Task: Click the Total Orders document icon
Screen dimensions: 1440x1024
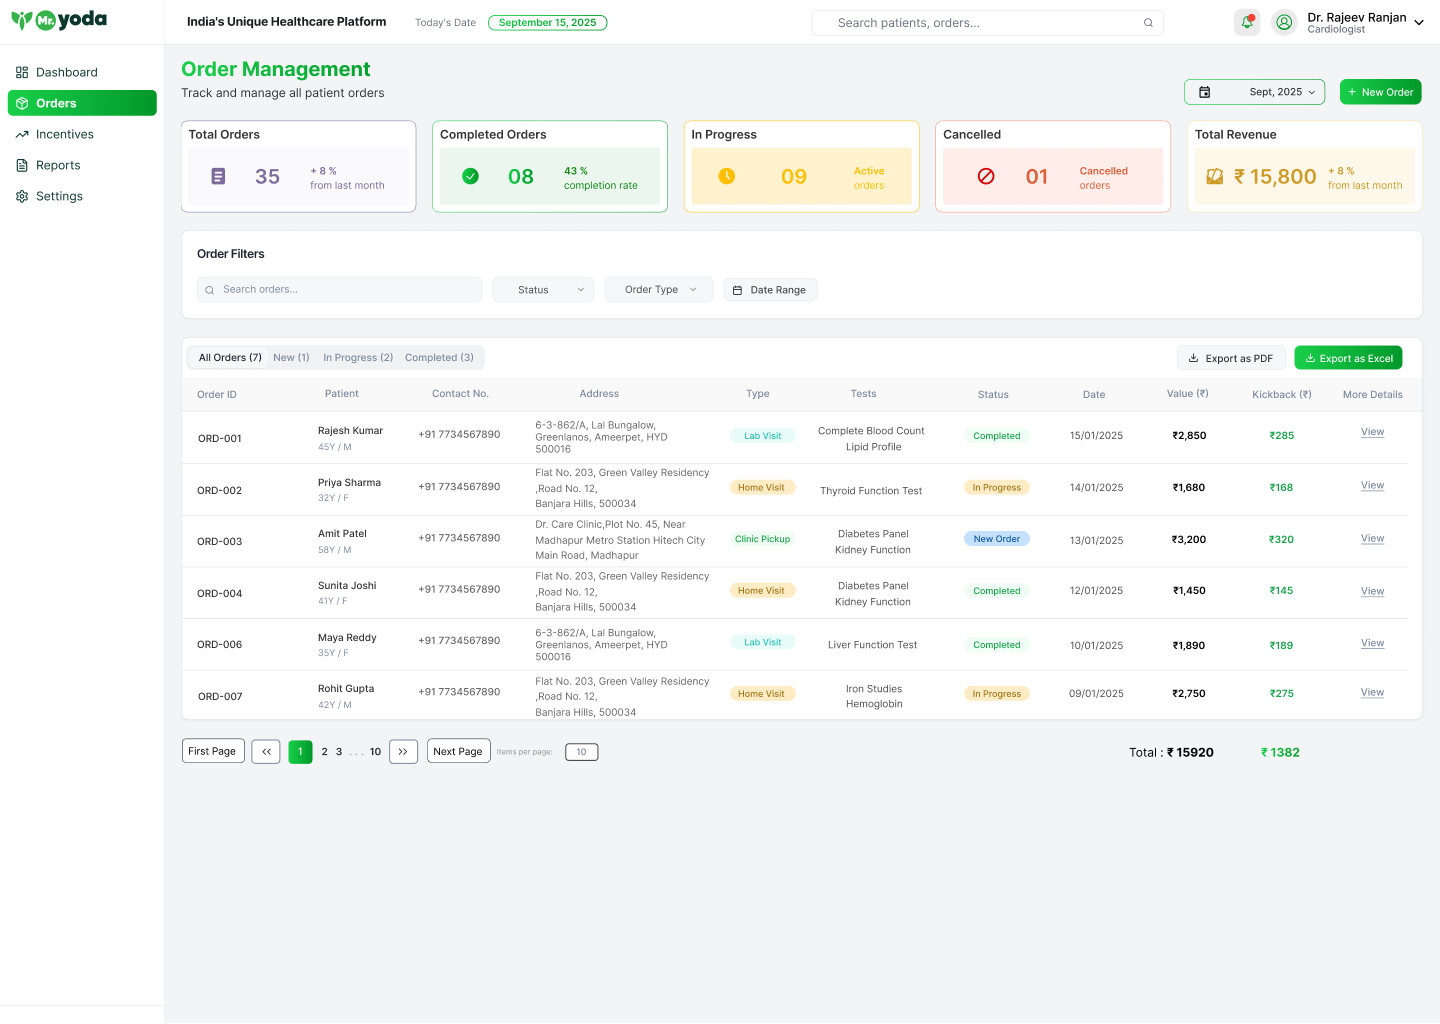Action: click(218, 177)
